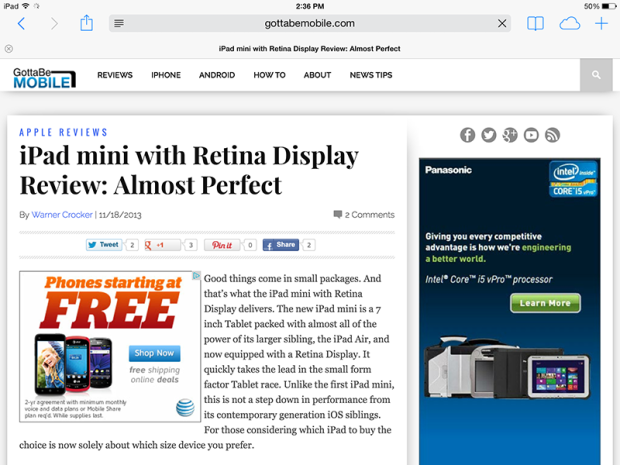
Task: Close the tab using the small circled X
Action: (9, 49)
